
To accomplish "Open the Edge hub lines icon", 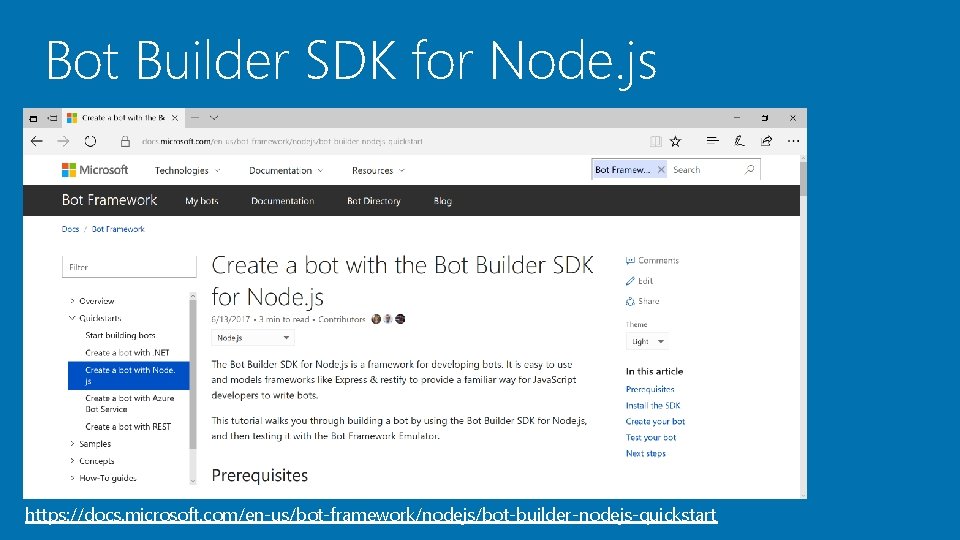I will [712, 141].
